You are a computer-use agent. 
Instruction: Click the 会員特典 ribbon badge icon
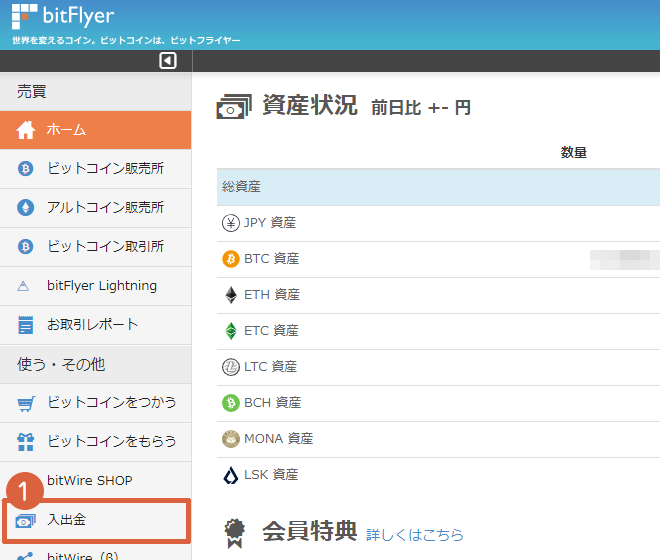(234, 533)
